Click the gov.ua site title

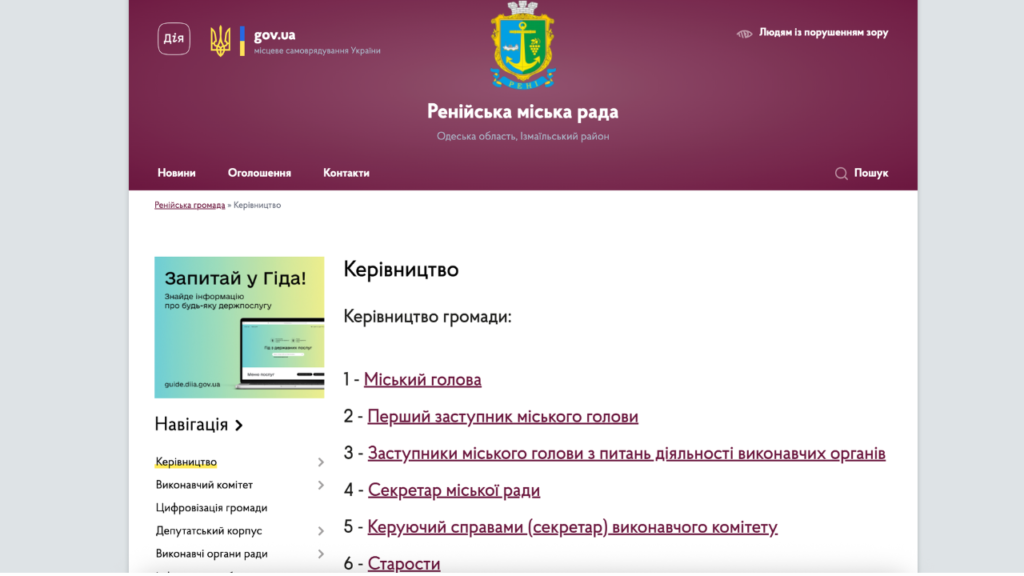(274, 35)
